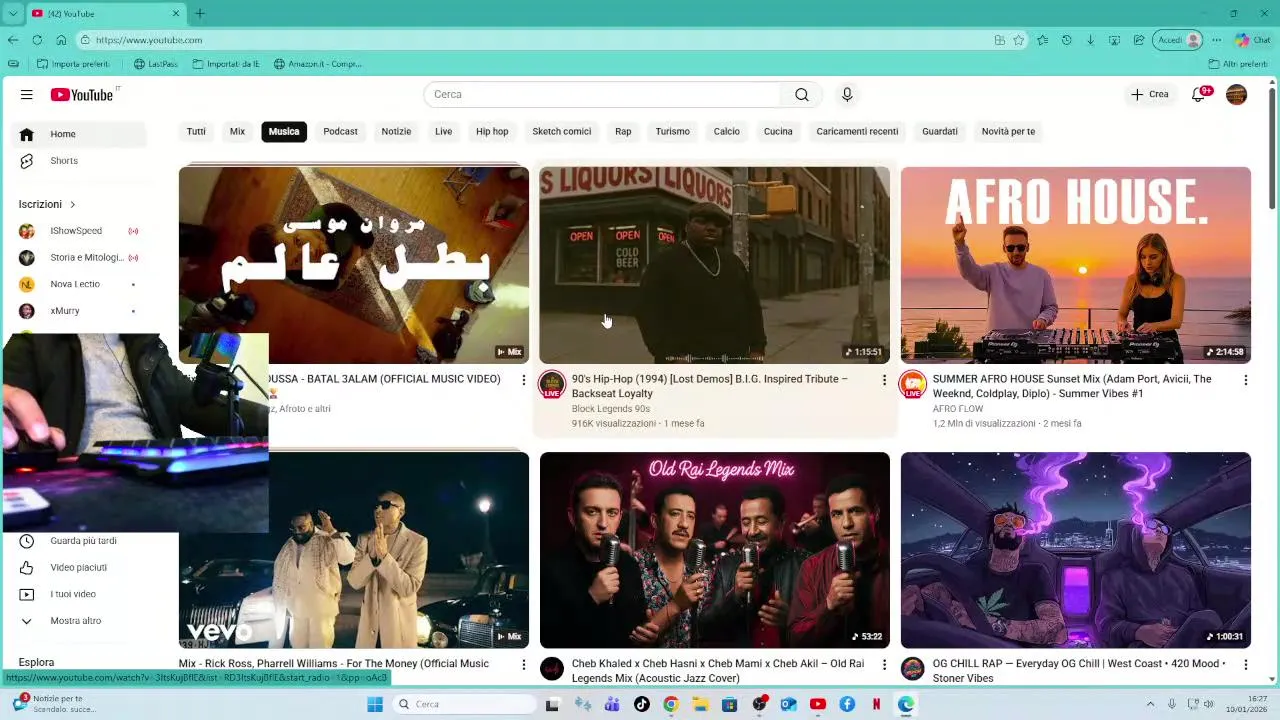Open AFRO FLOW channel avatar
1280x720 pixels.
tap(912, 384)
